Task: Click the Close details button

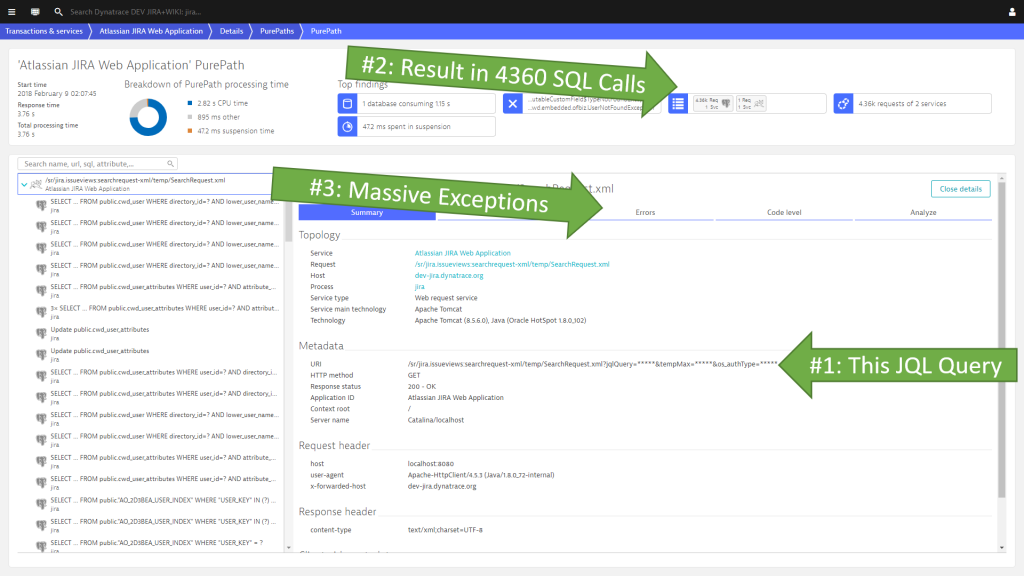Action: point(960,190)
